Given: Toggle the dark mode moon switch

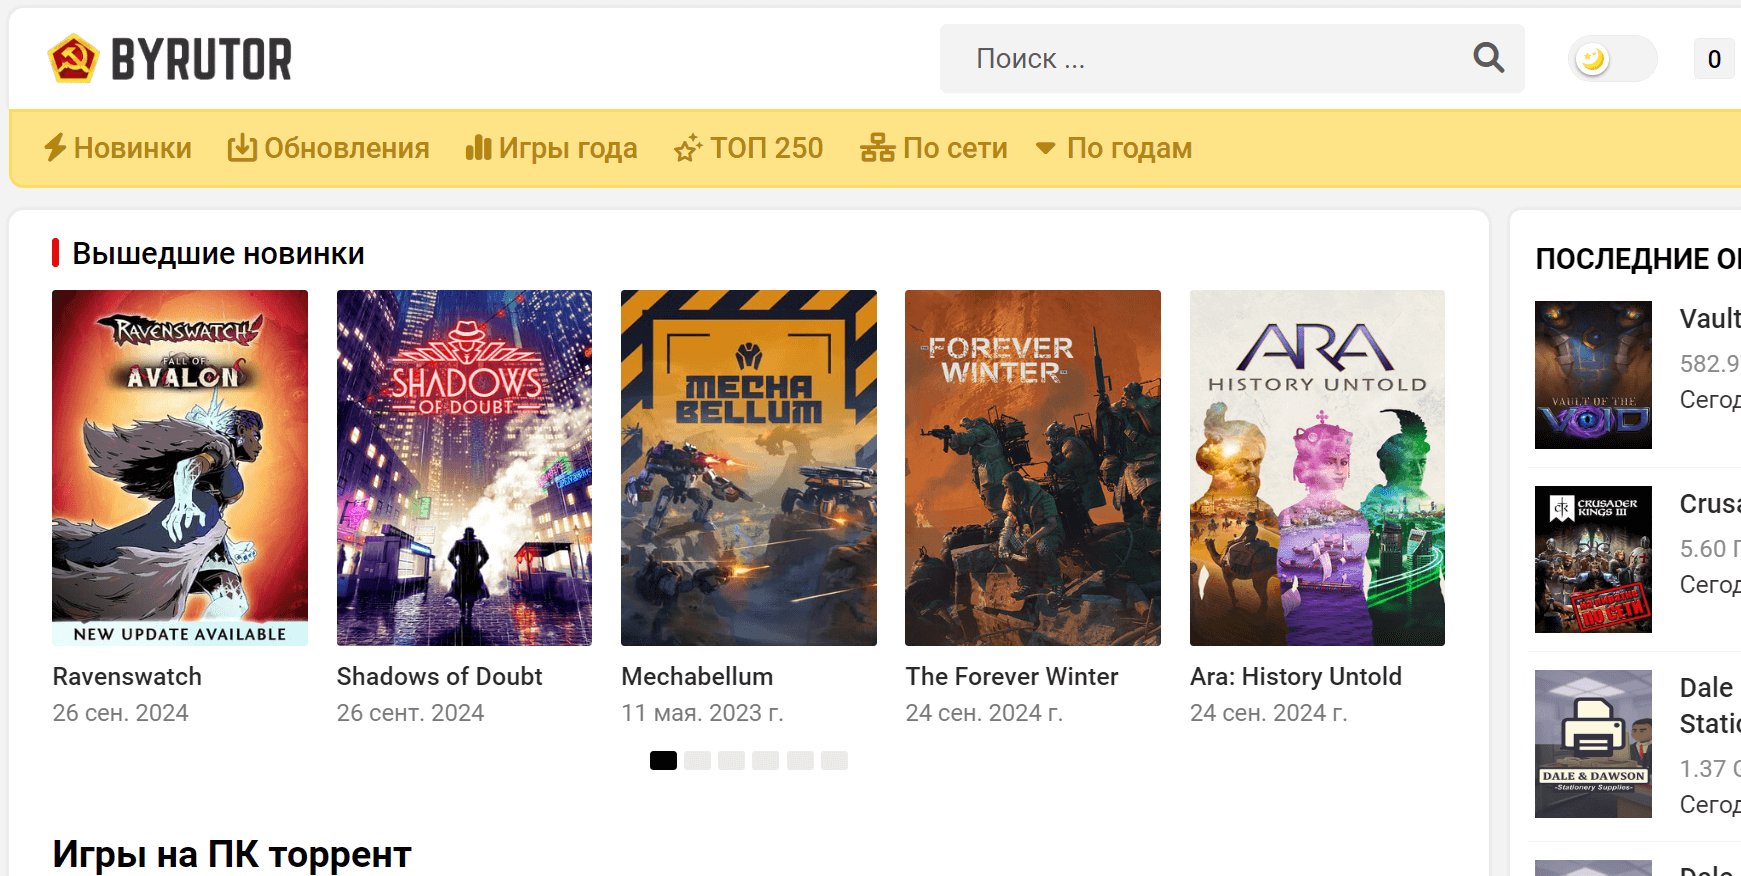Looking at the screenshot, I should [x=1611, y=59].
